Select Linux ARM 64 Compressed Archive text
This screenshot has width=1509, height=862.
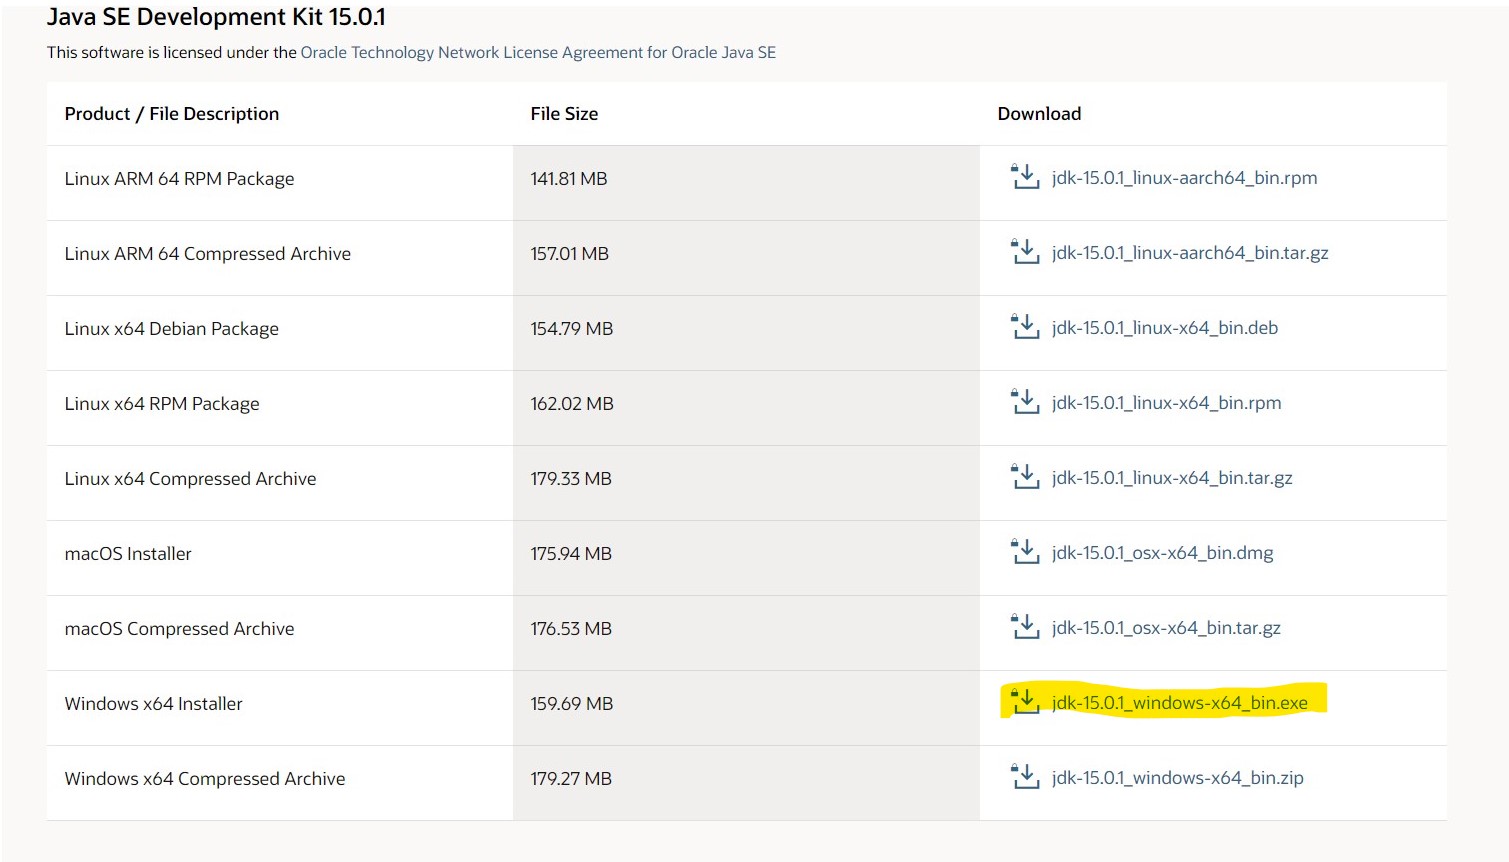click(208, 254)
